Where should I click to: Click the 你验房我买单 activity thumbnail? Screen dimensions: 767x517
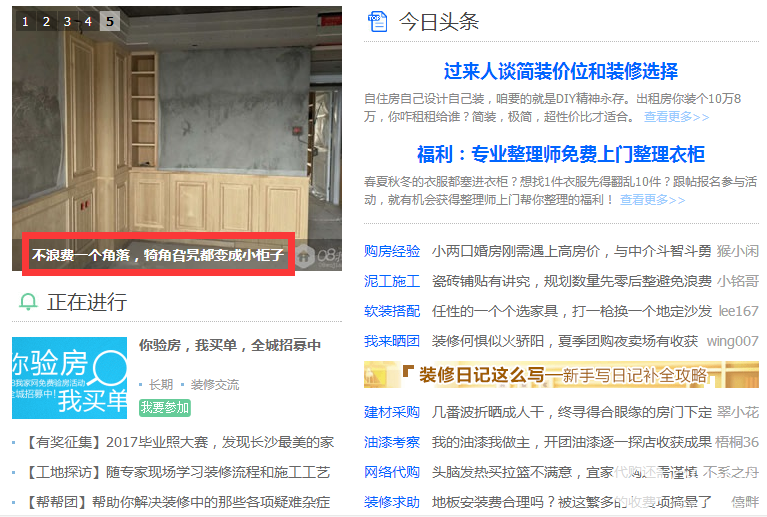[x=69, y=378]
